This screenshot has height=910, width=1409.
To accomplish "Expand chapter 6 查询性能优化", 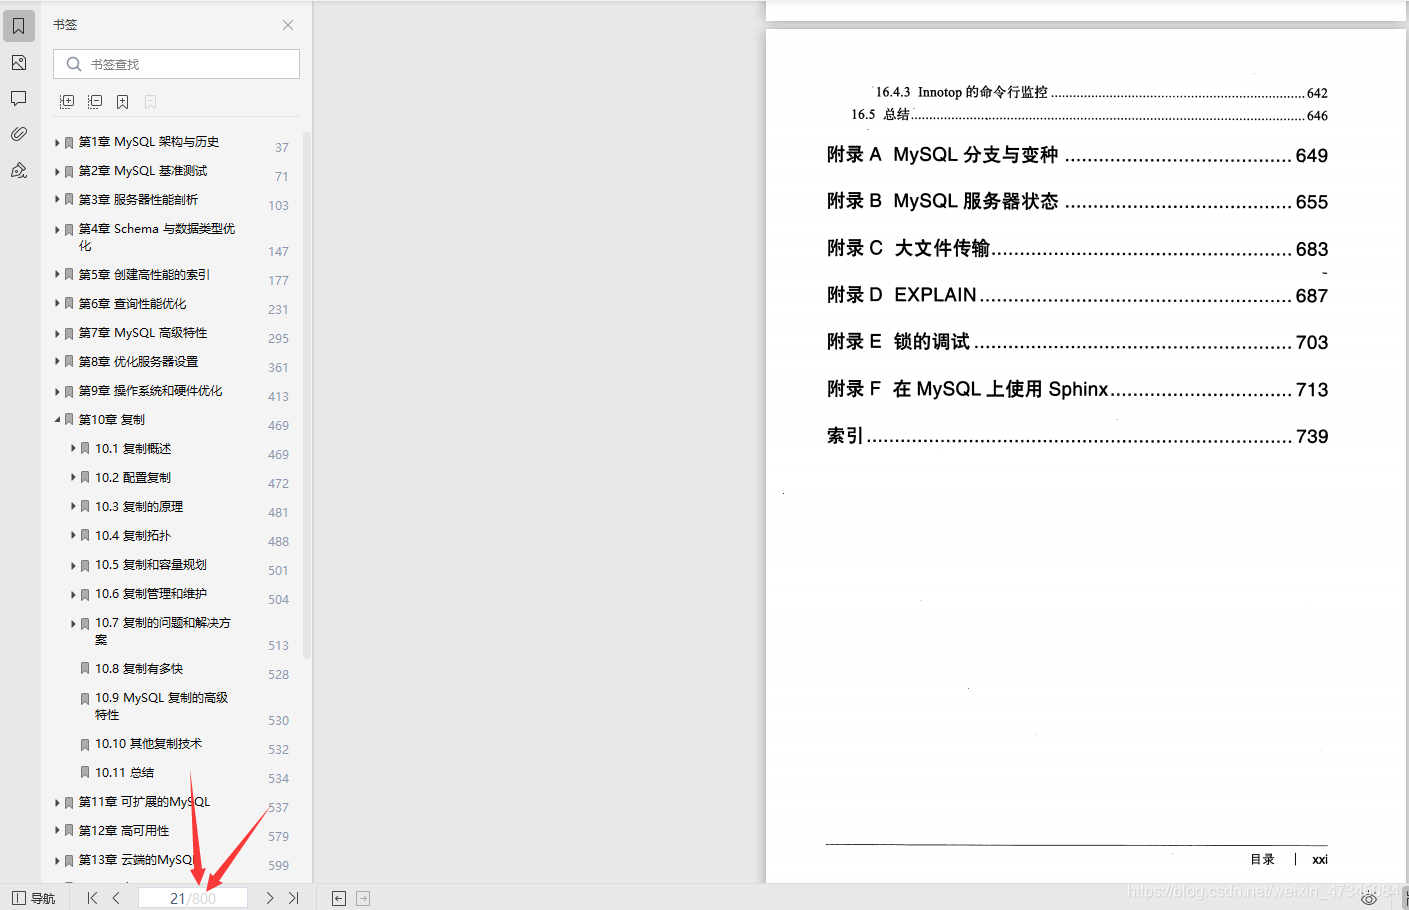I will point(57,304).
